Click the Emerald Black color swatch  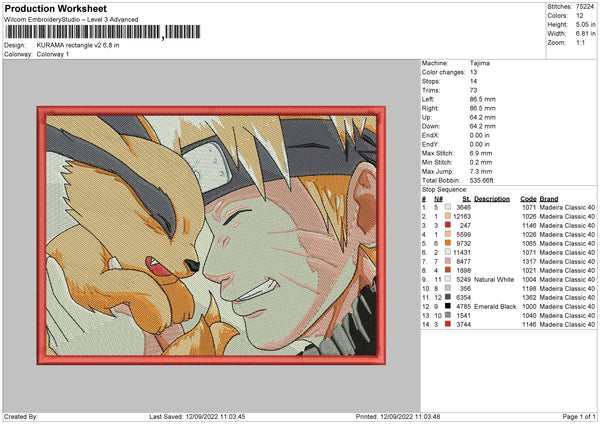point(448,306)
